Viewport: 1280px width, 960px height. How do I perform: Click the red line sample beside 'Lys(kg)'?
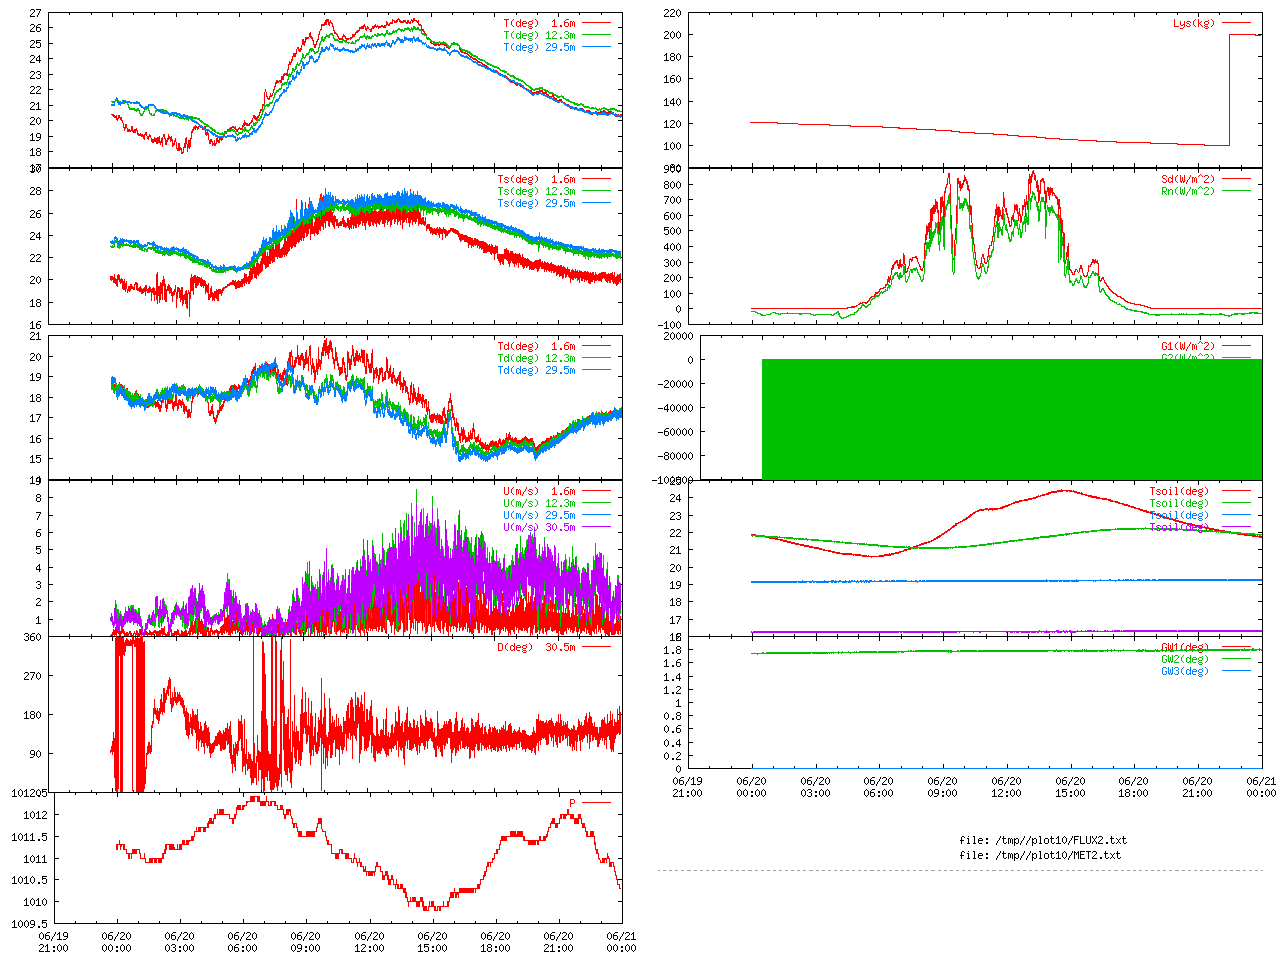point(1236,22)
